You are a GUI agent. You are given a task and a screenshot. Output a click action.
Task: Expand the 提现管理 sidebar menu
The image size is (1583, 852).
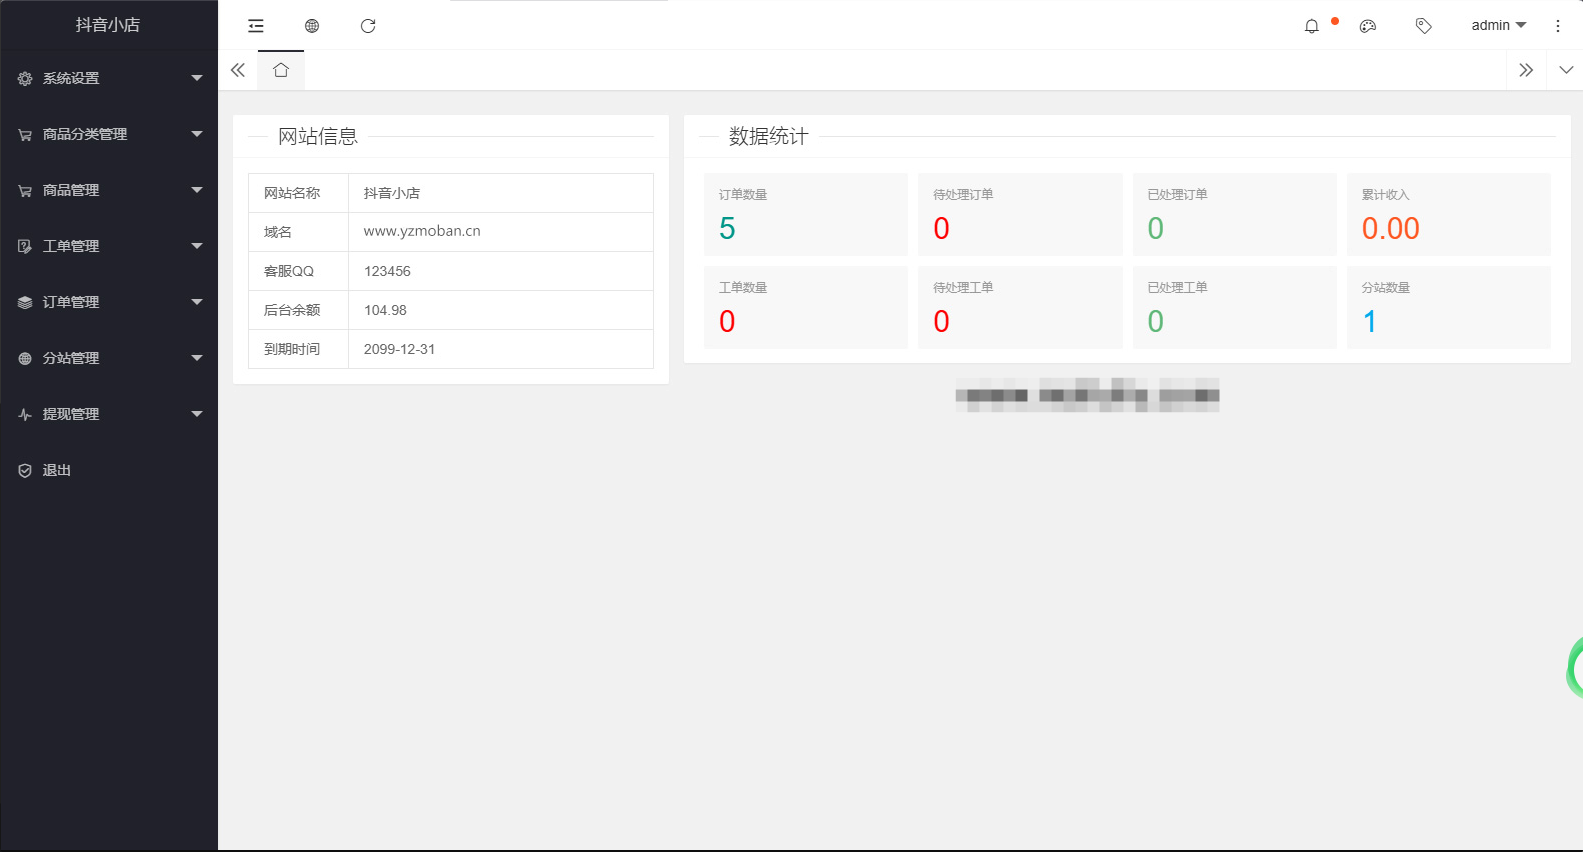pos(109,414)
